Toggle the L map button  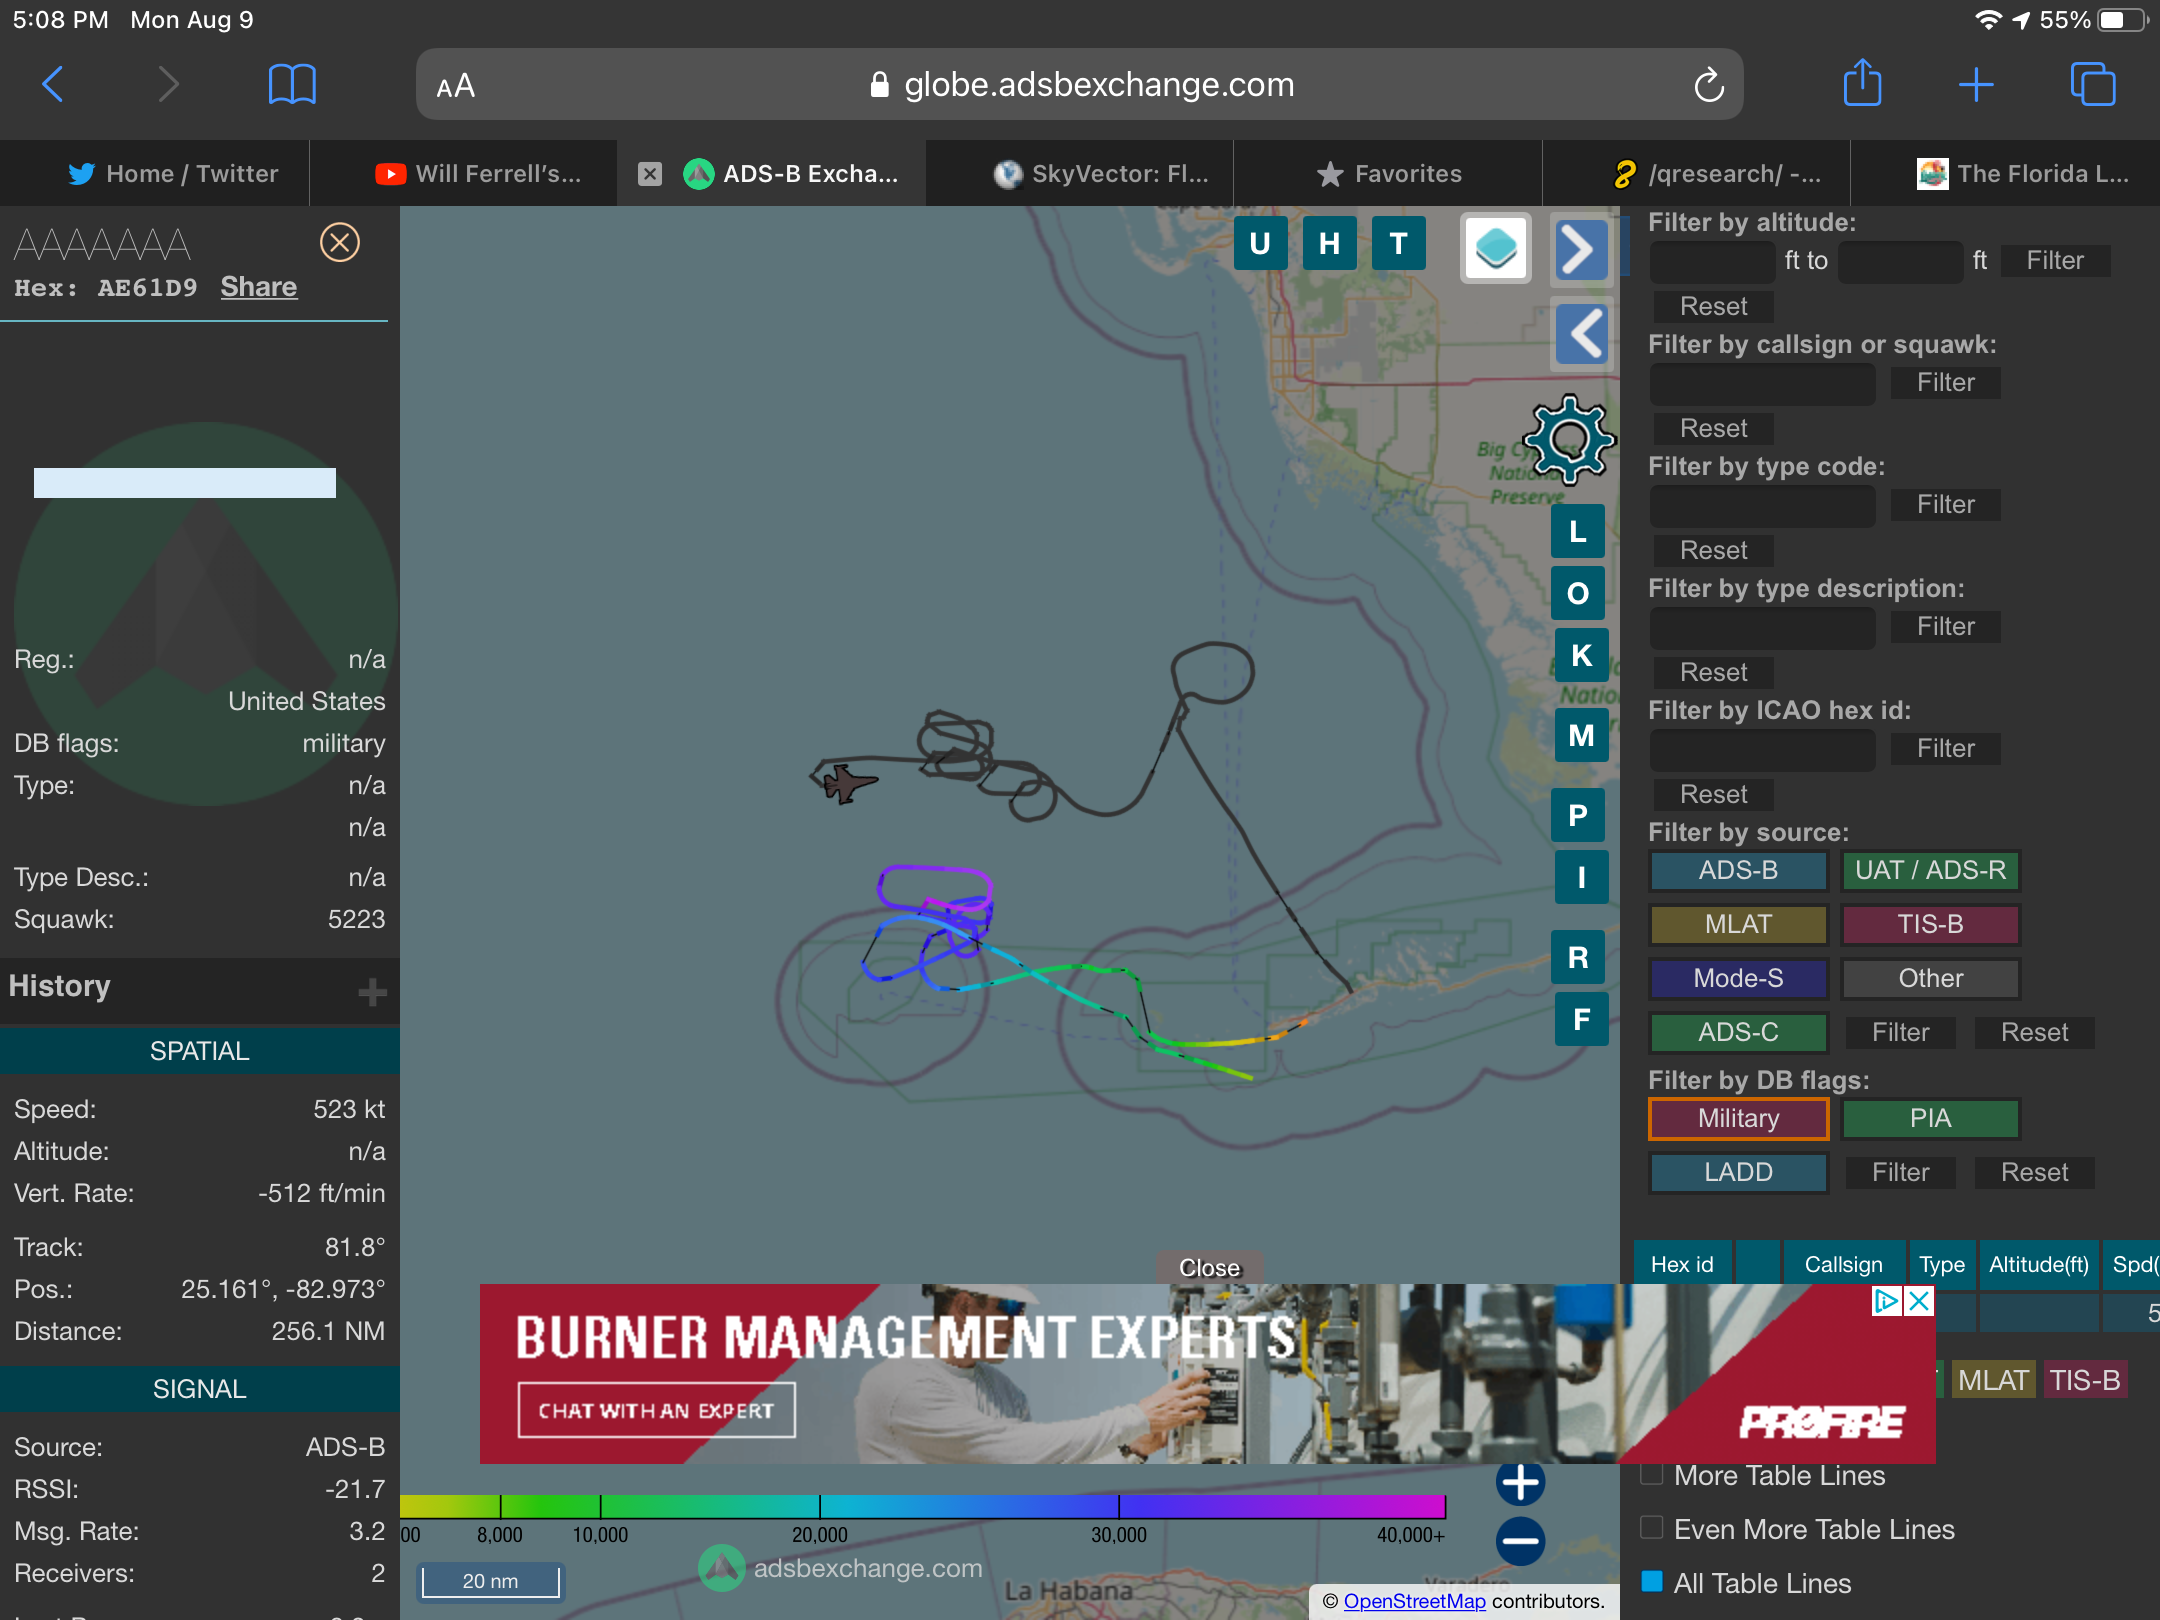(x=1578, y=531)
